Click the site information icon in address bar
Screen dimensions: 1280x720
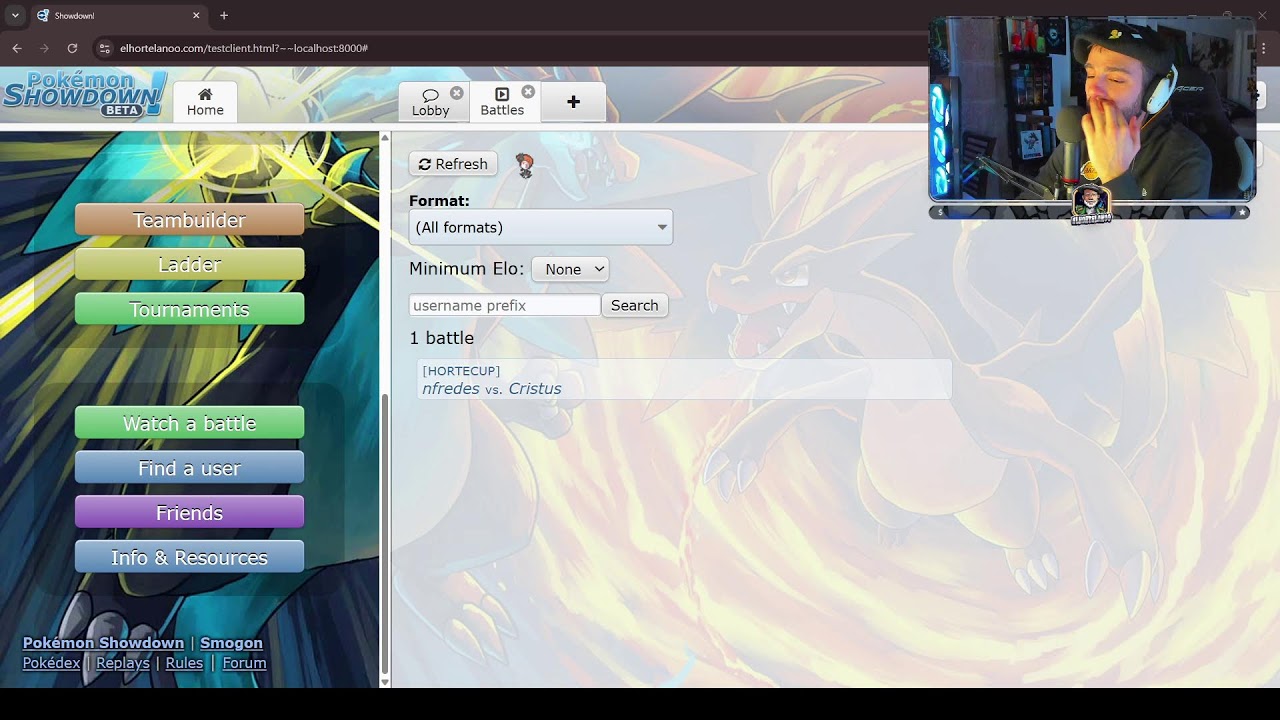coord(104,48)
